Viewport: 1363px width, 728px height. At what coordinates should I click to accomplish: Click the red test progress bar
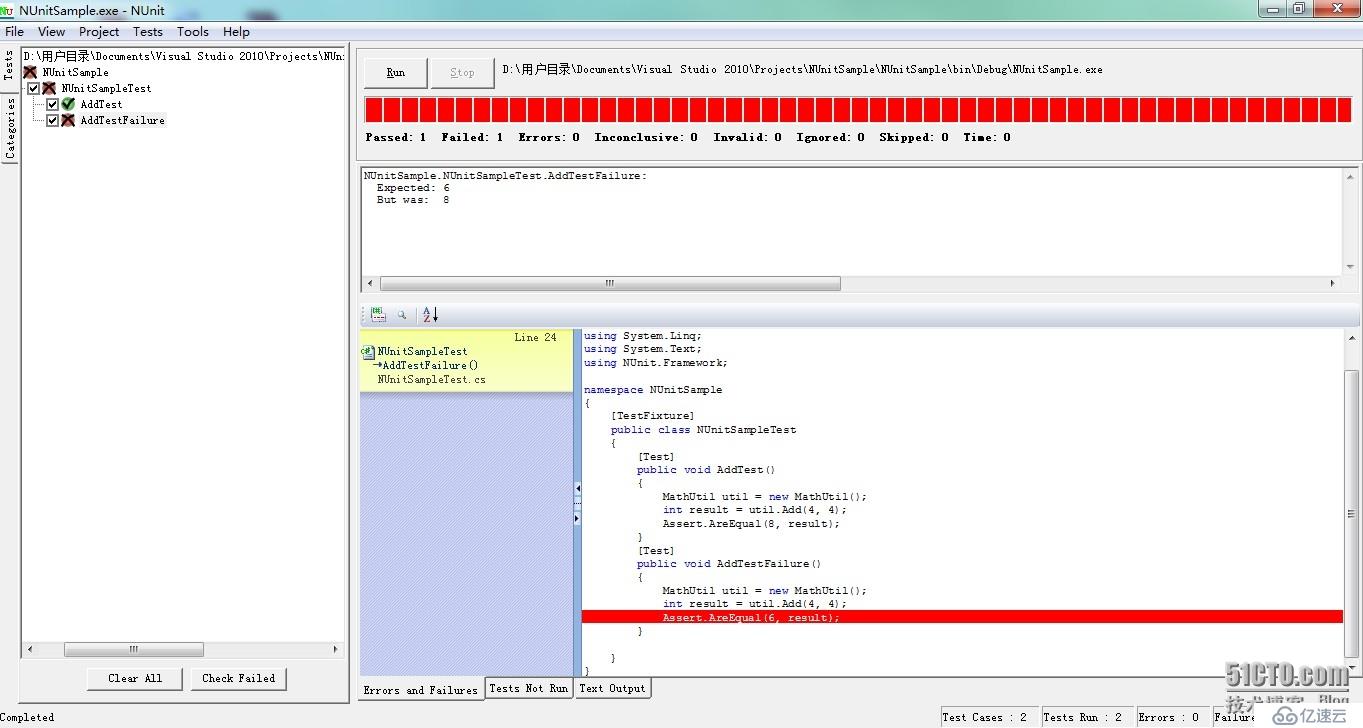(858, 110)
